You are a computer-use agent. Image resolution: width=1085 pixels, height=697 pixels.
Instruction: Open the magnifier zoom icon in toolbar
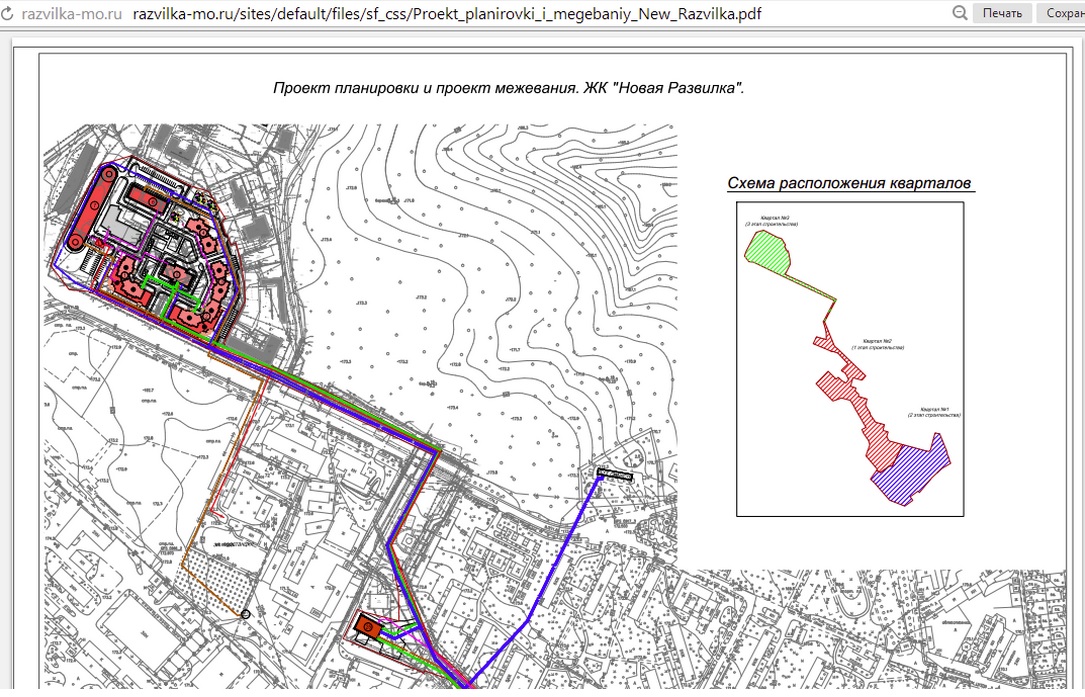[960, 12]
